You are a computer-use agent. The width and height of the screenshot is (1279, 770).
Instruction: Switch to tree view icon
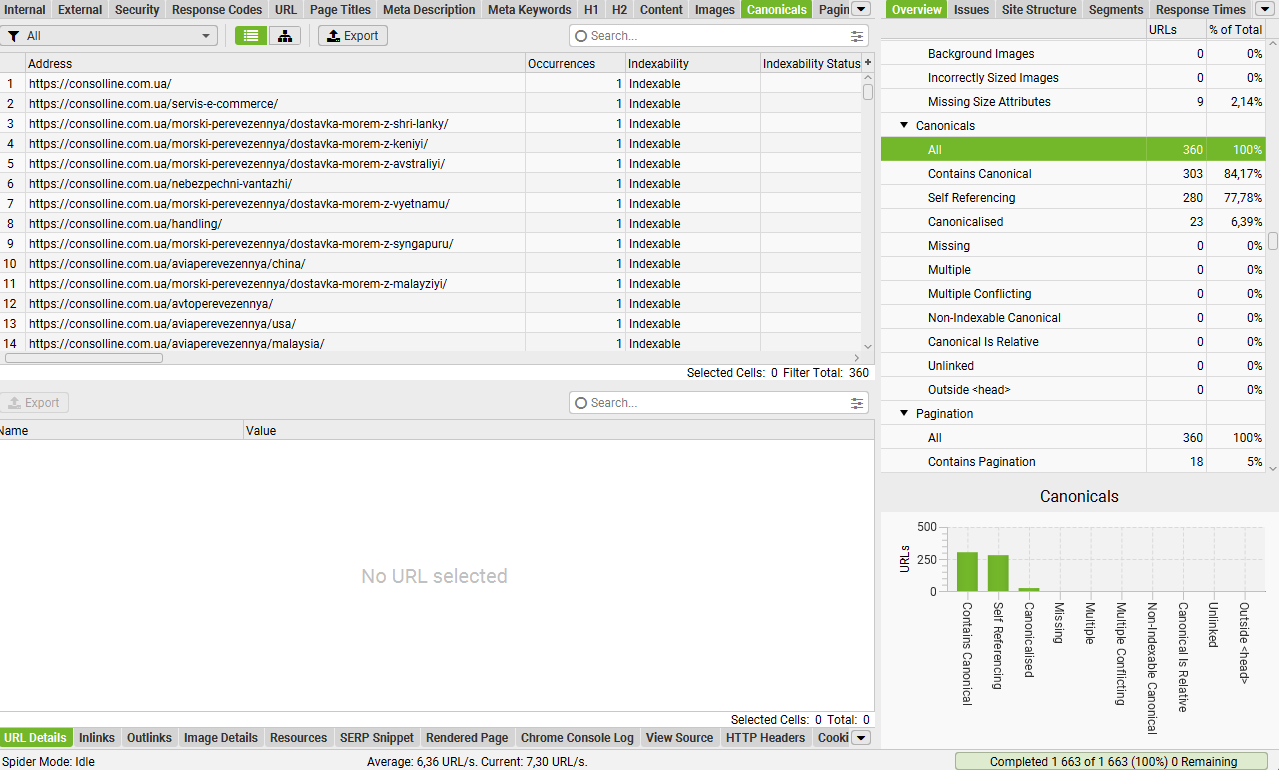[x=285, y=36]
